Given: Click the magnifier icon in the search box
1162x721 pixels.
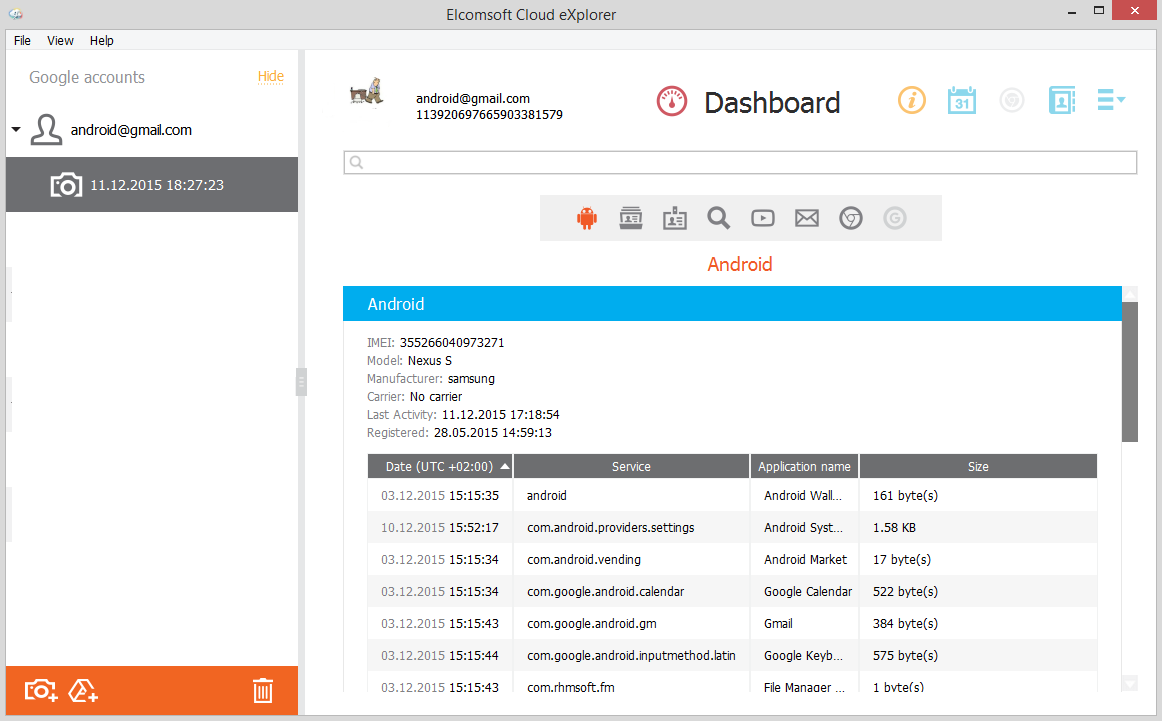Looking at the screenshot, I should 356,162.
